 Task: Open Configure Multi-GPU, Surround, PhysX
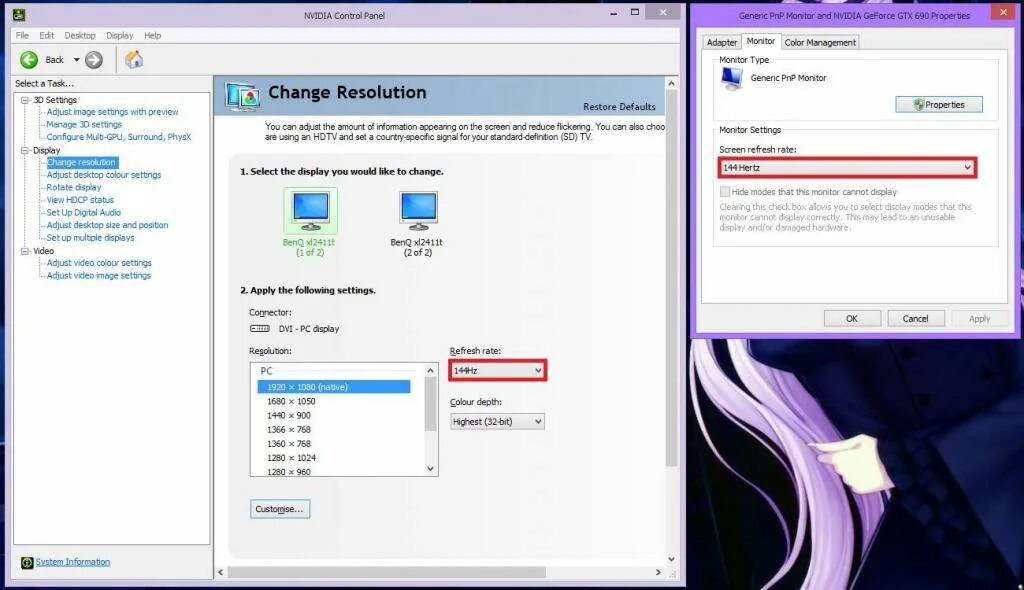point(119,137)
